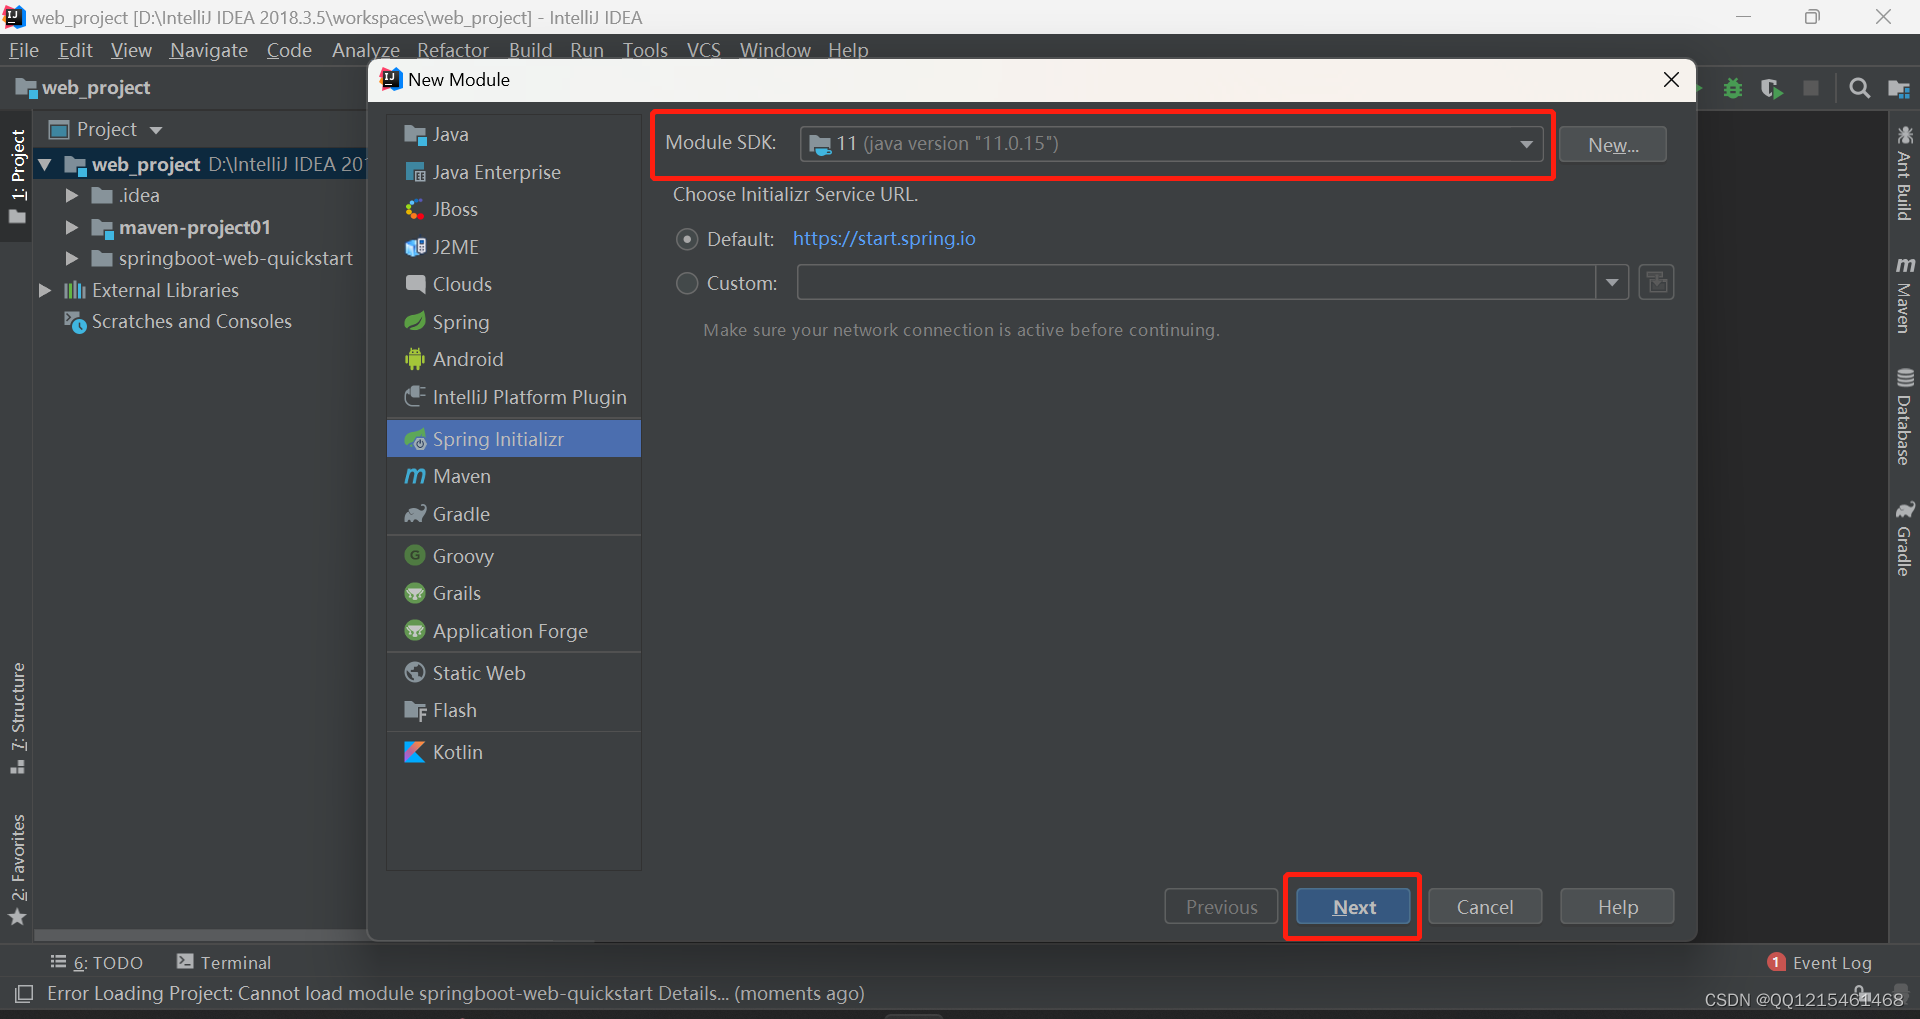This screenshot has height=1019, width=1920.
Task: Select the Default service URL radio
Action: (x=687, y=239)
